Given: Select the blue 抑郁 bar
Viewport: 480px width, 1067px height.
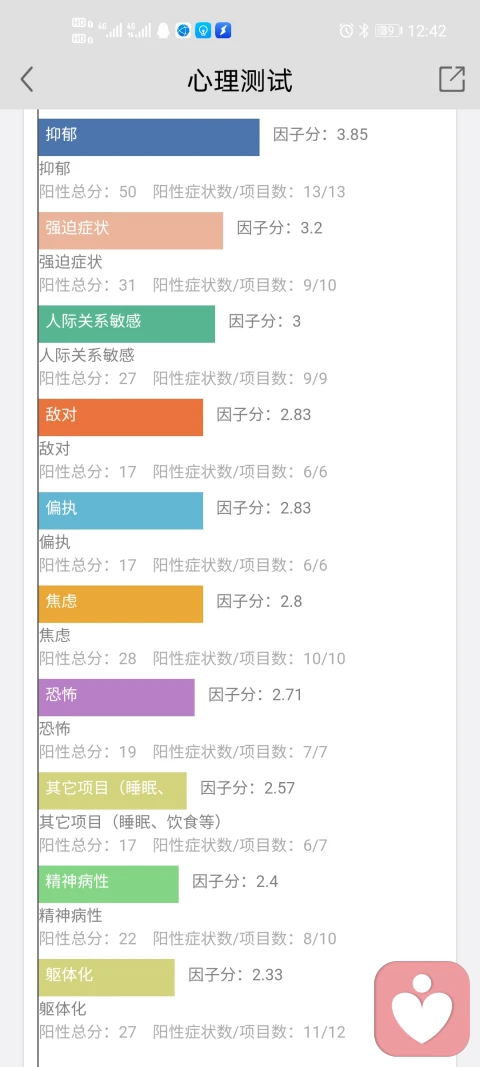Looking at the screenshot, I should [149, 137].
